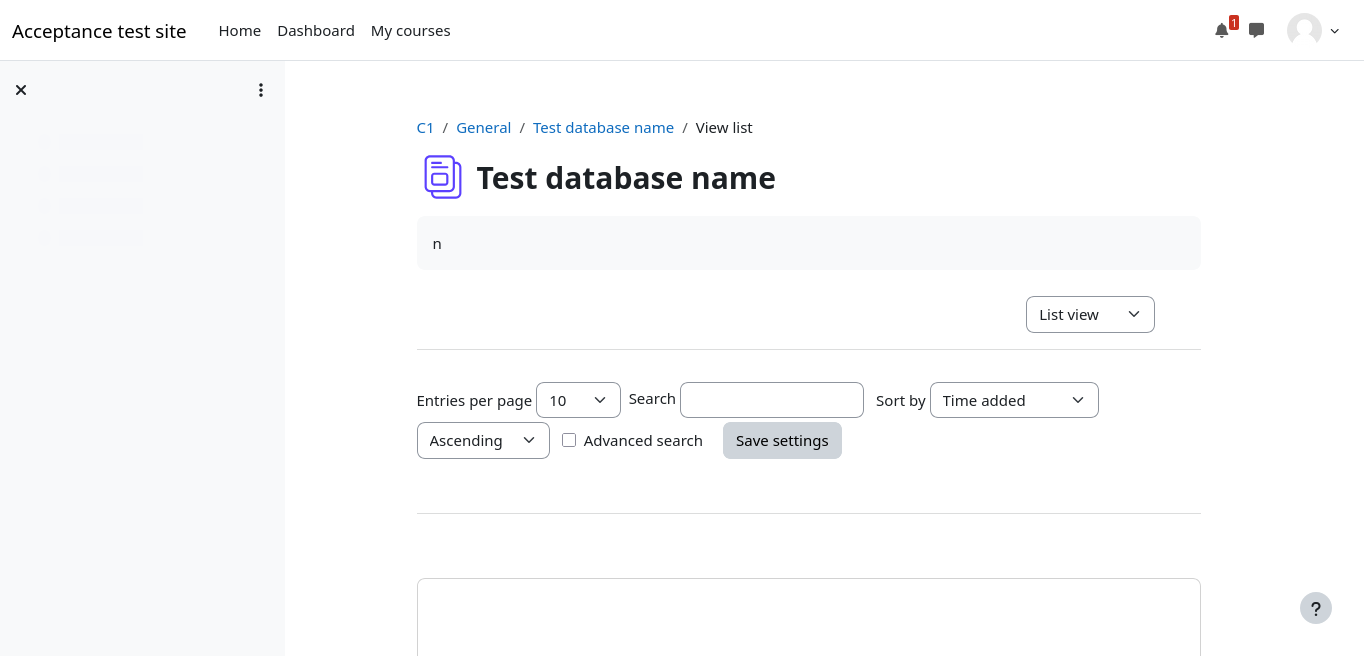1364x656 pixels.
Task: Click the user avatar picture
Action: click(1304, 30)
